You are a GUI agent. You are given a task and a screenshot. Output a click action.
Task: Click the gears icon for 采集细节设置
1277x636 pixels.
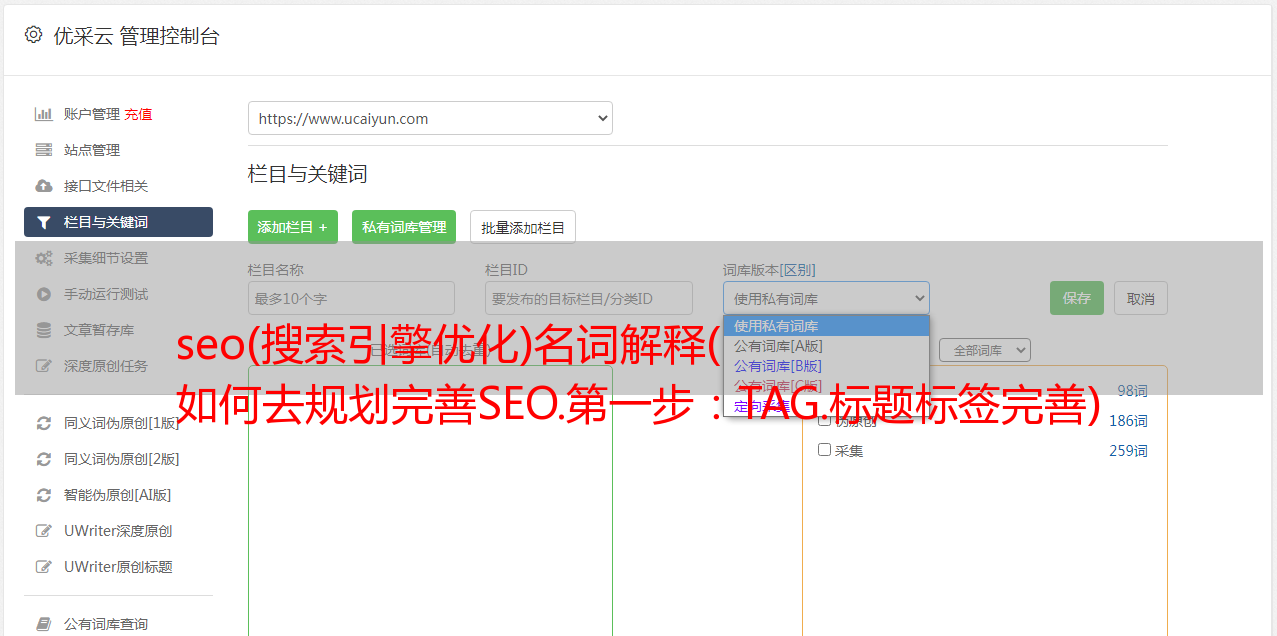[x=44, y=258]
